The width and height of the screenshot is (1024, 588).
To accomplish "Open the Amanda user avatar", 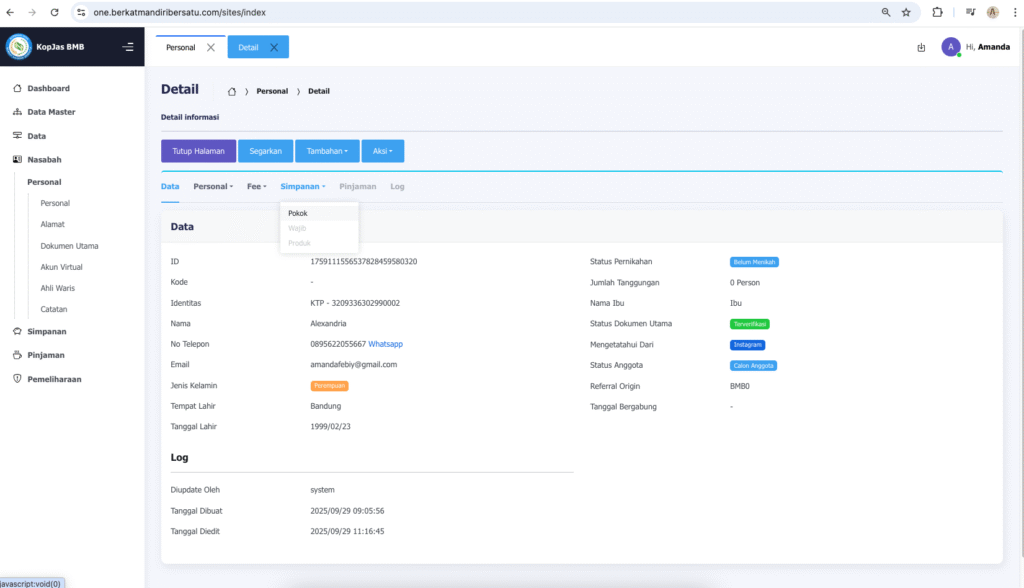I will click(x=950, y=47).
